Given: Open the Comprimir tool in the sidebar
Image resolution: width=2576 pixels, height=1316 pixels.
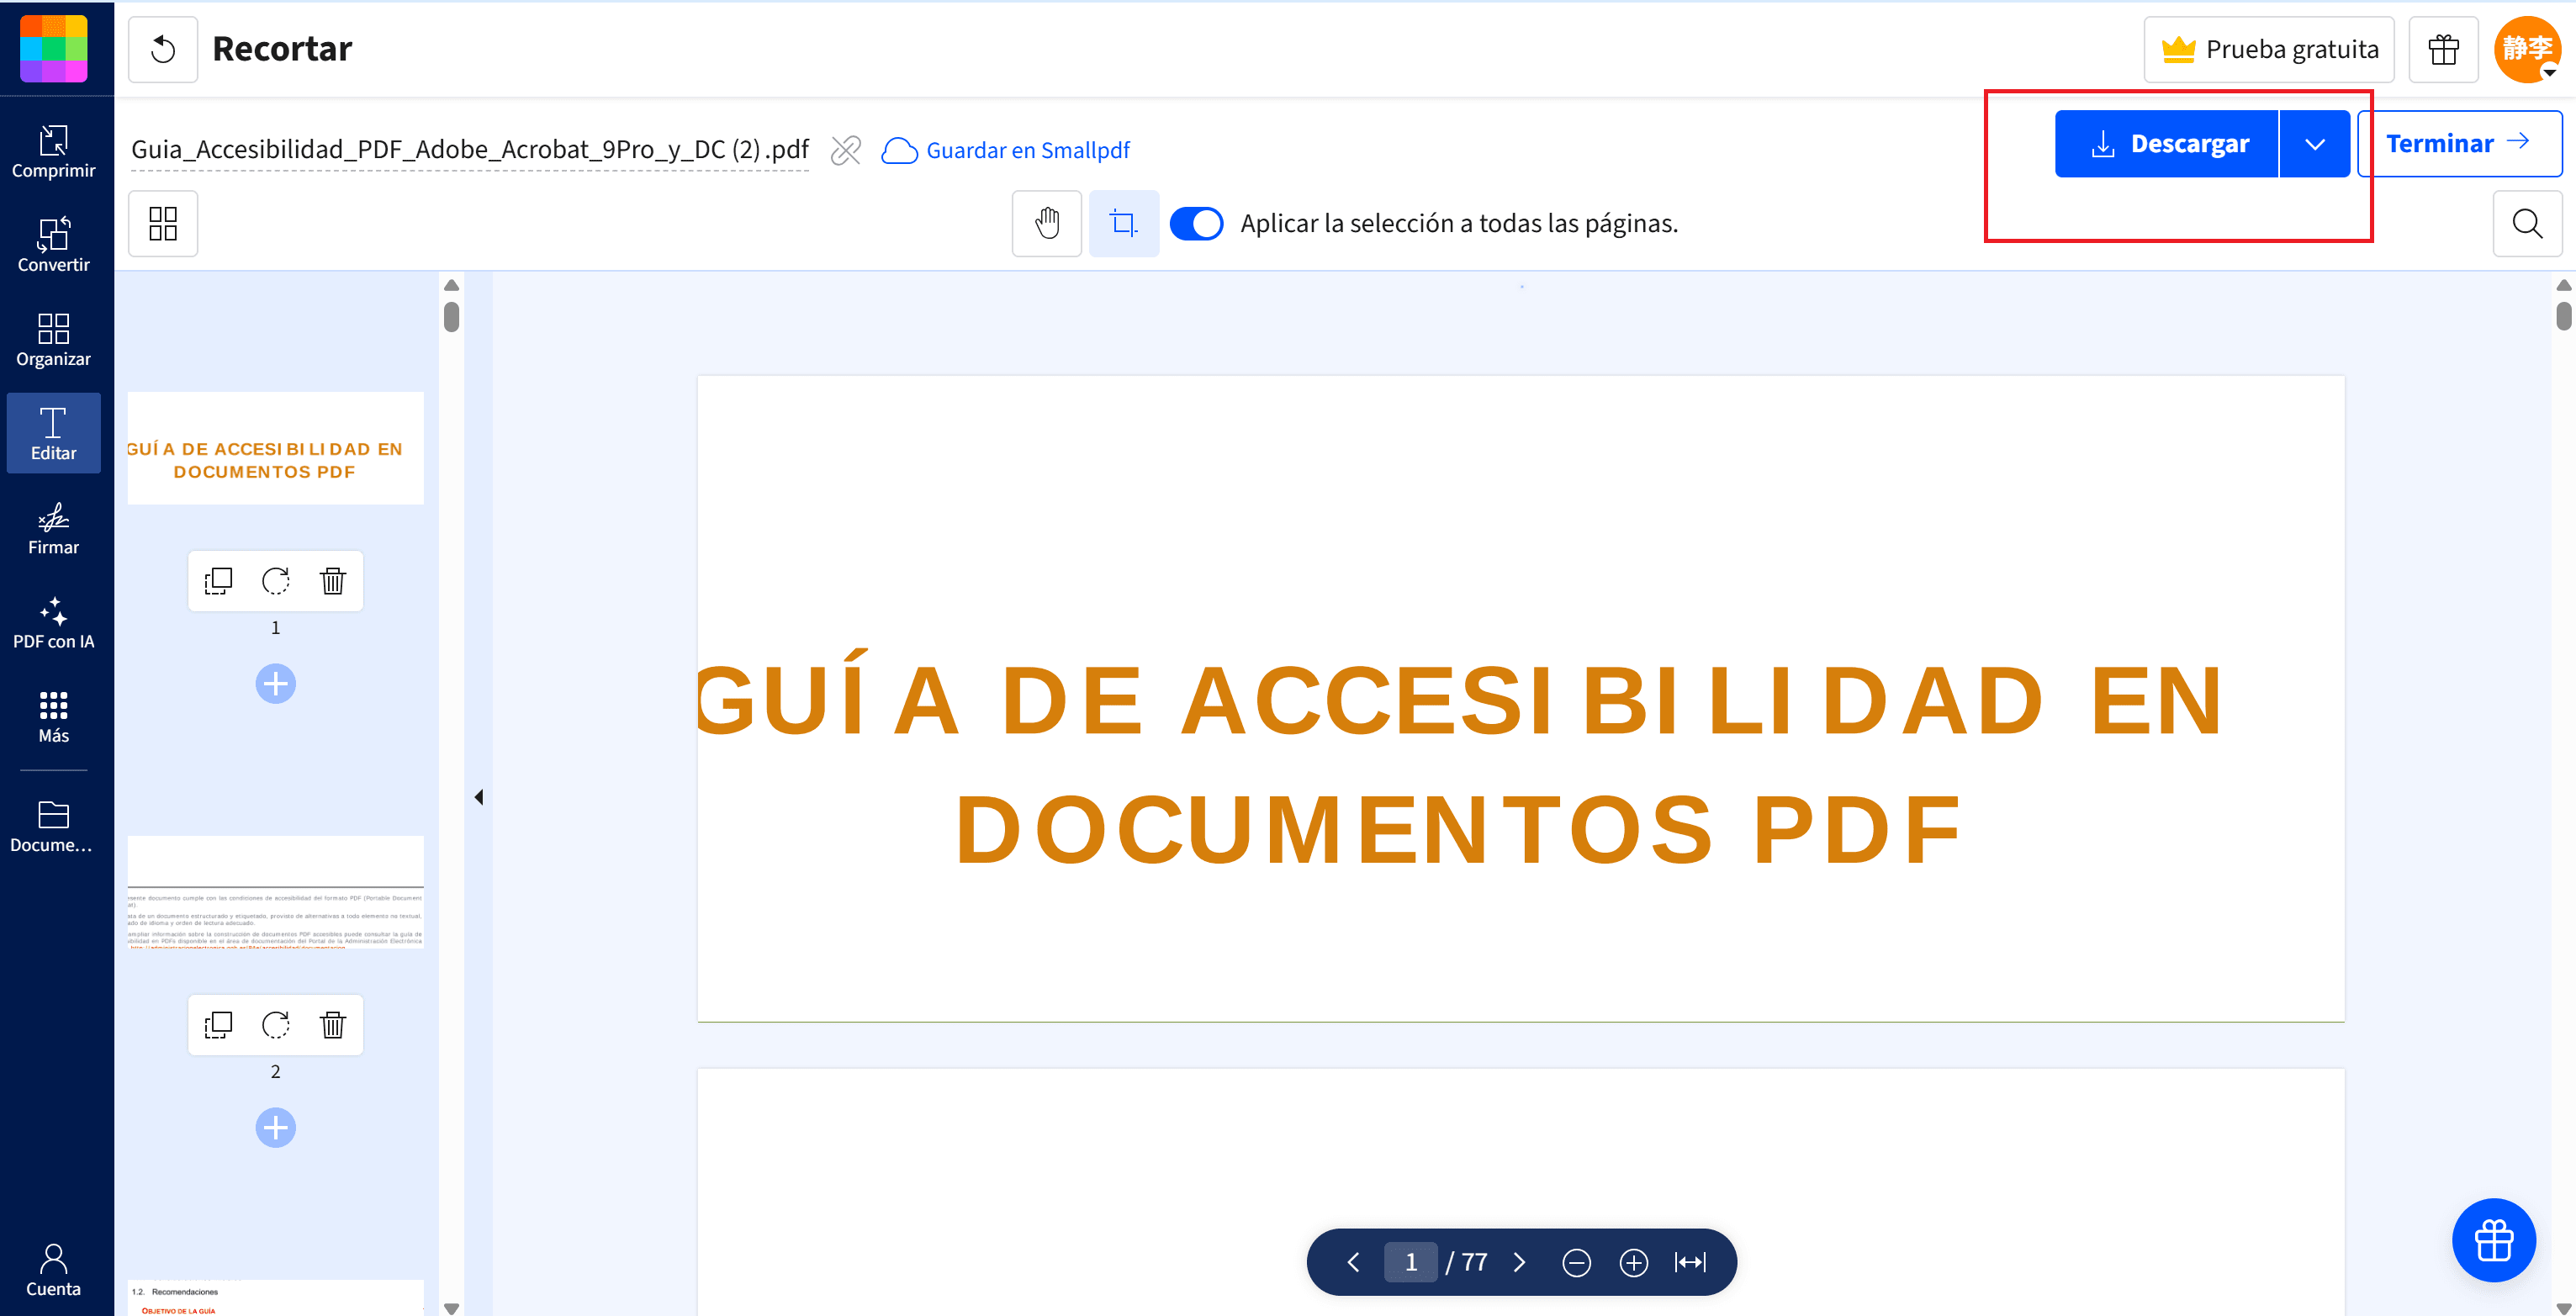Looking at the screenshot, I should (53, 151).
